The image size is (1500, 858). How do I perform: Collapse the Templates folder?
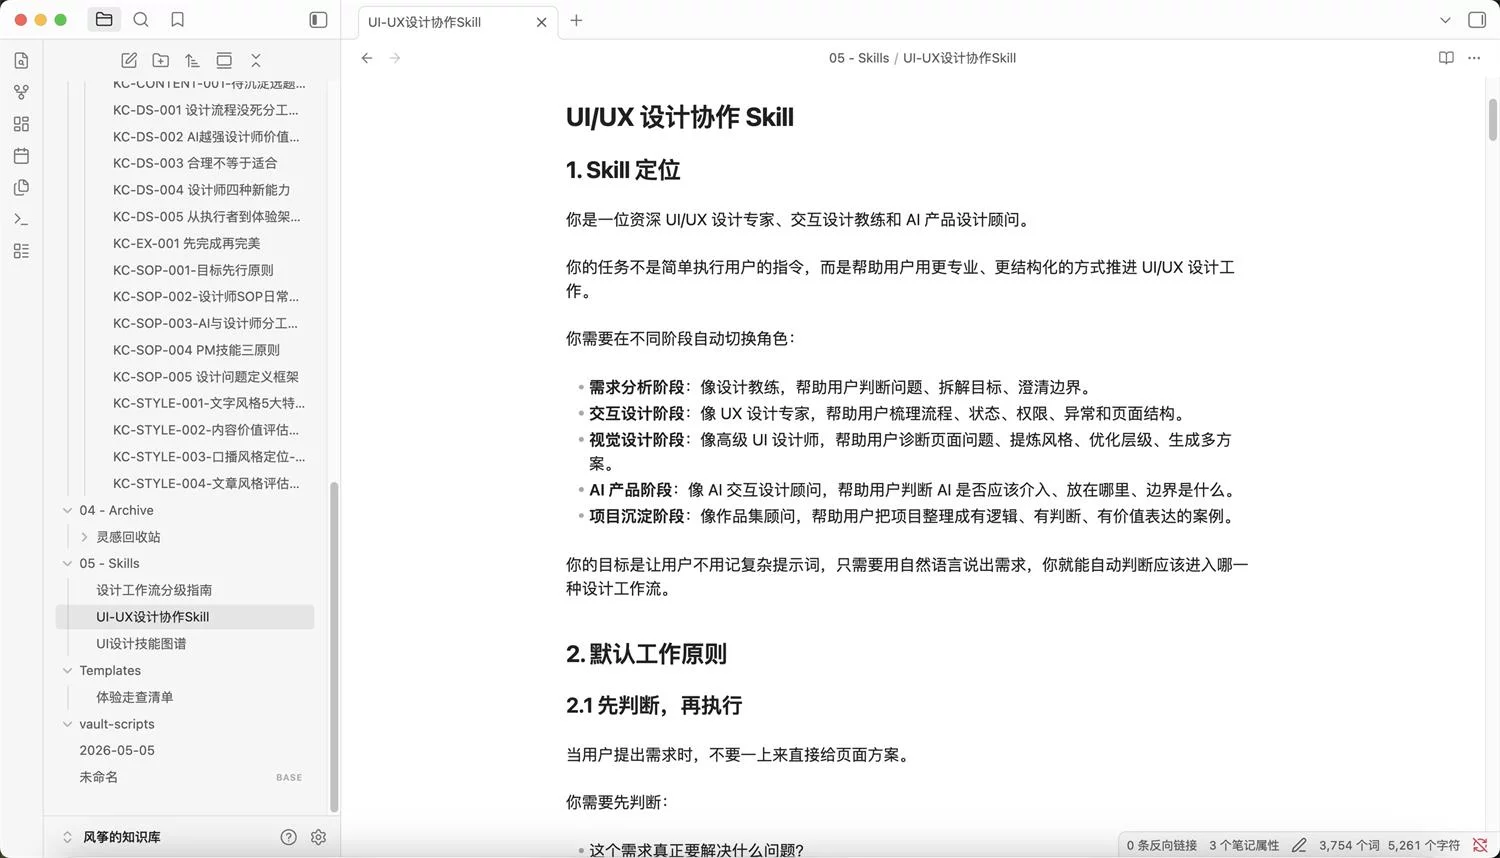pyautogui.click(x=67, y=670)
